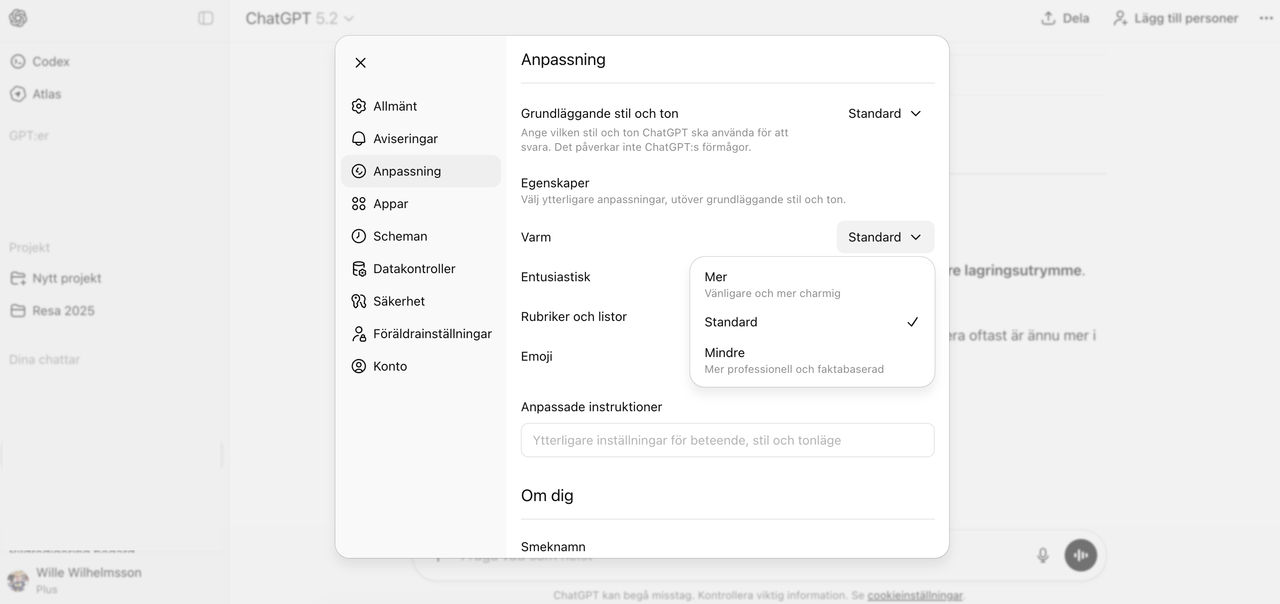1280x604 pixels.
Task: Click the voice mode waveform icon
Action: tap(1080, 555)
